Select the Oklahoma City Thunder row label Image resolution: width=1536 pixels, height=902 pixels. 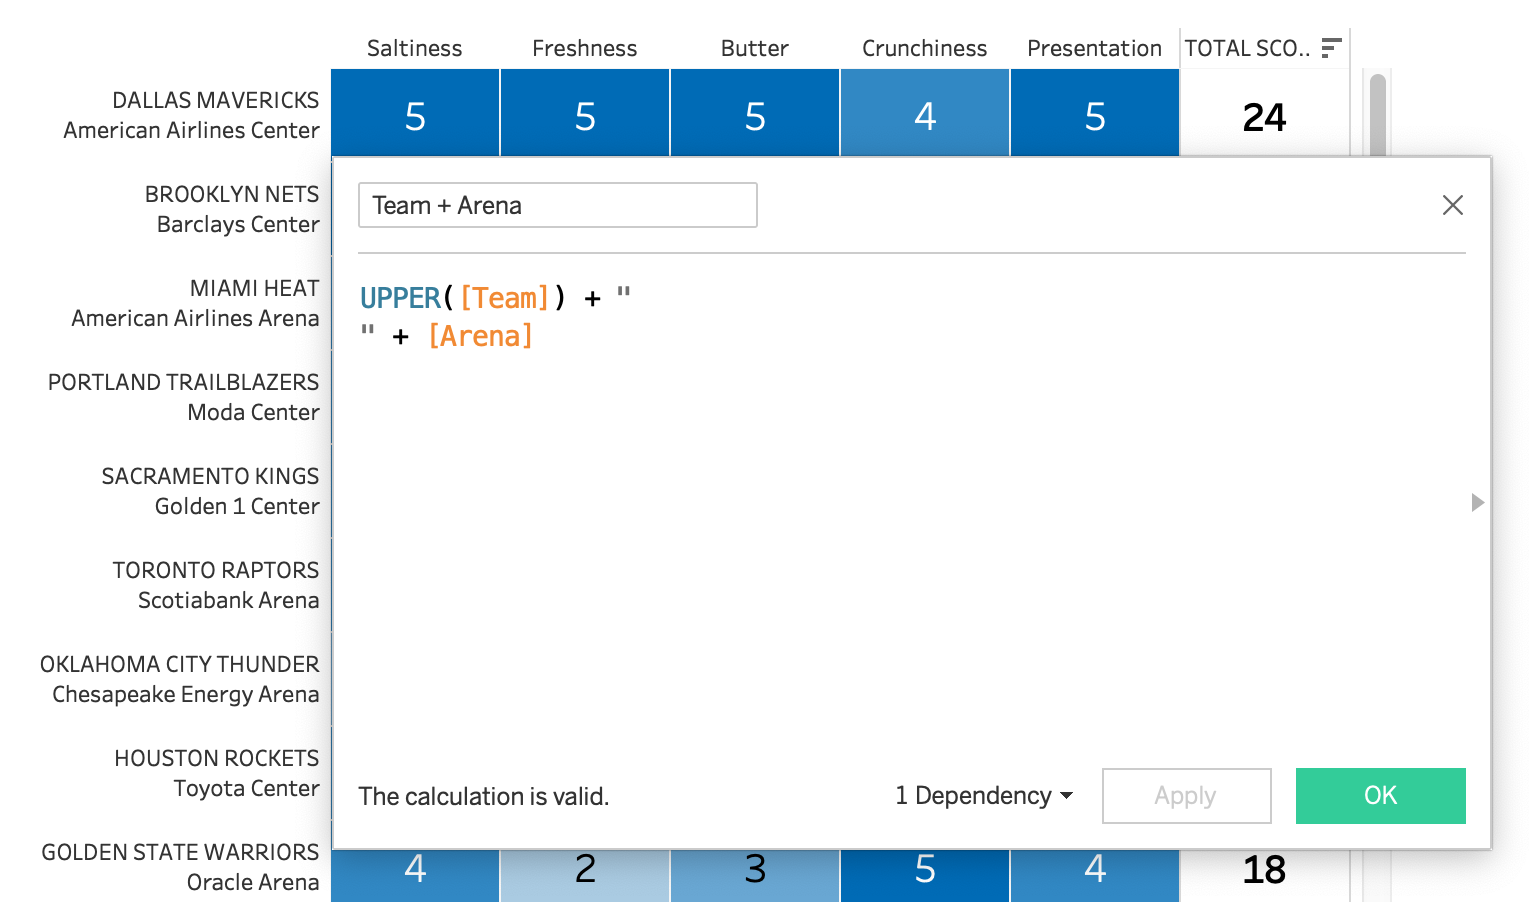click(x=180, y=679)
